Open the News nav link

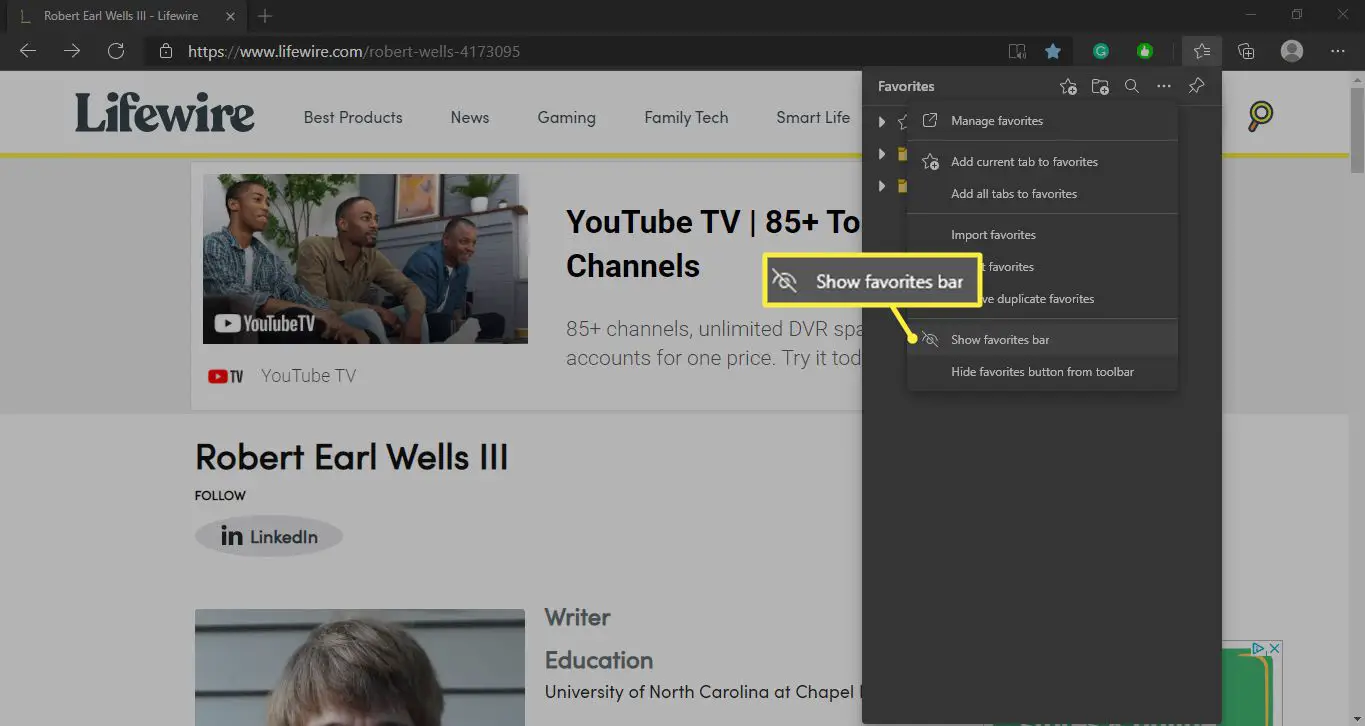(x=470, y=117)
